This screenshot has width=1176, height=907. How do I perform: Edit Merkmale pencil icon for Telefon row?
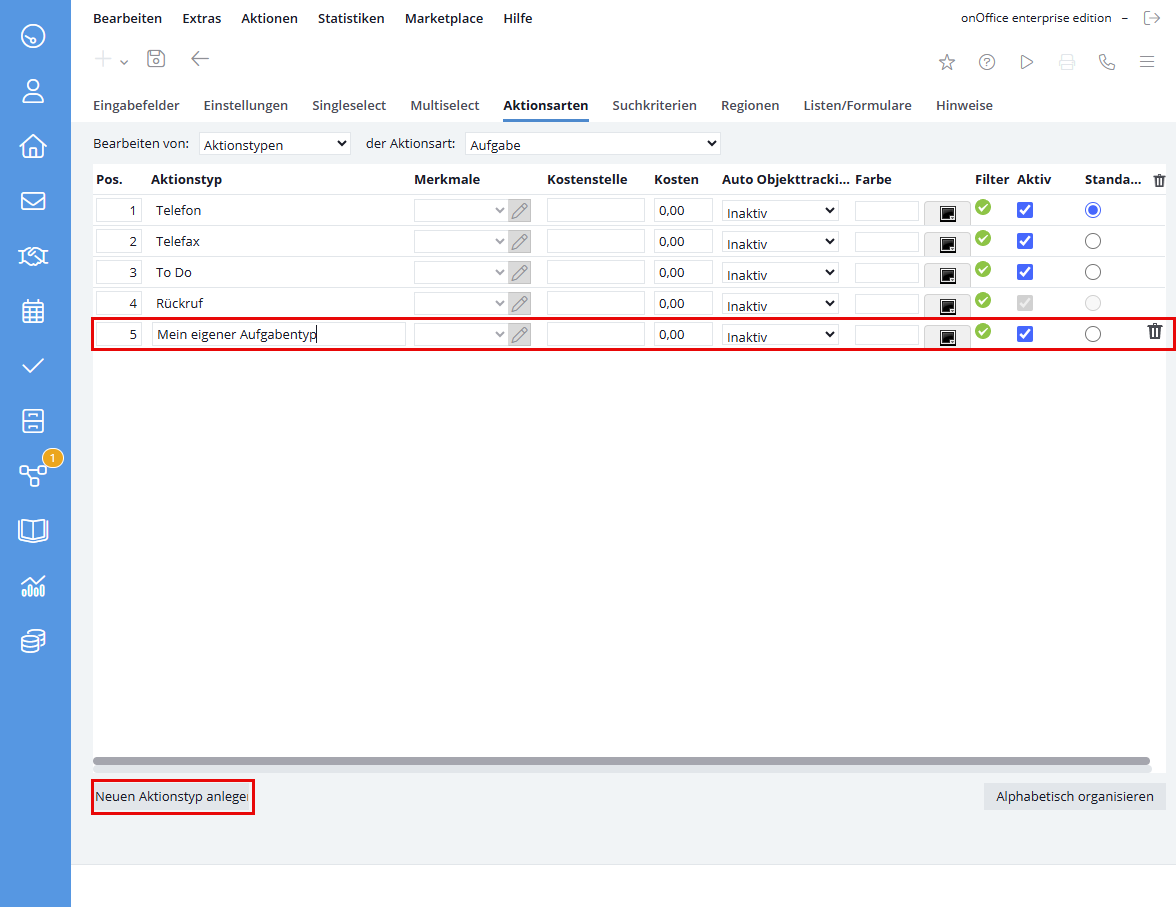click(519, 211)
